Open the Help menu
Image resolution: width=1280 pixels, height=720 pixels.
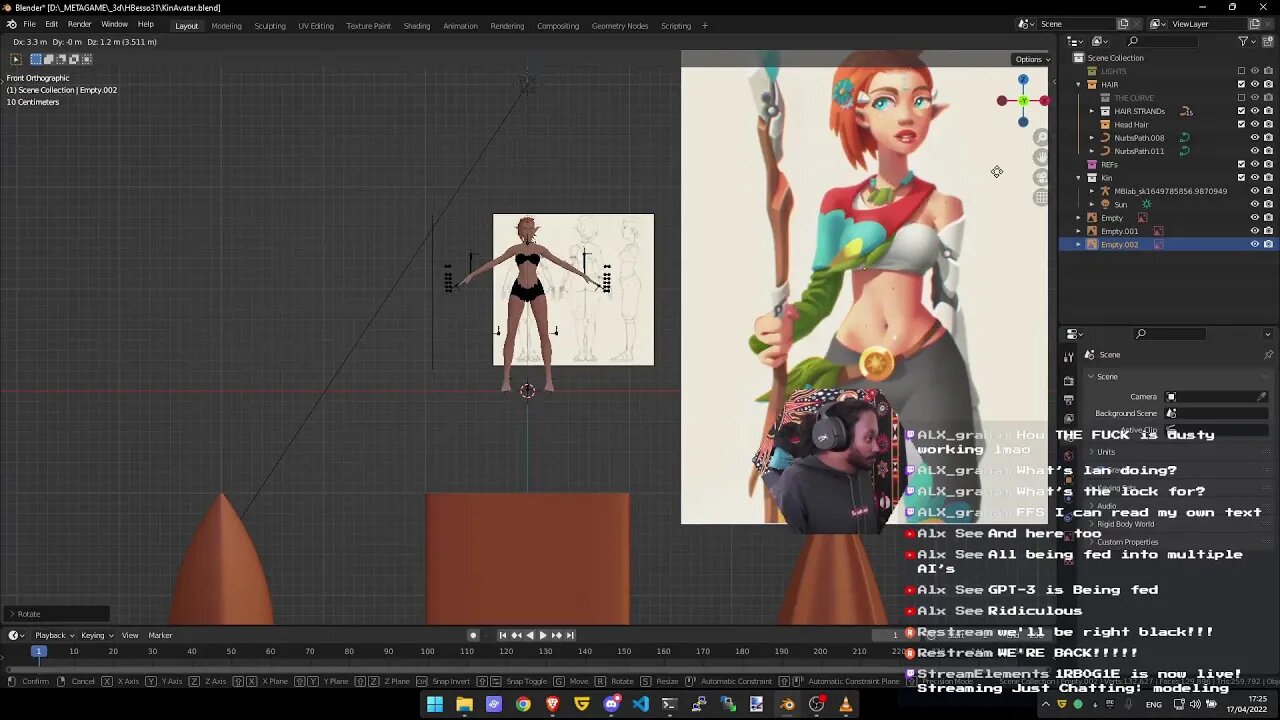146,24
